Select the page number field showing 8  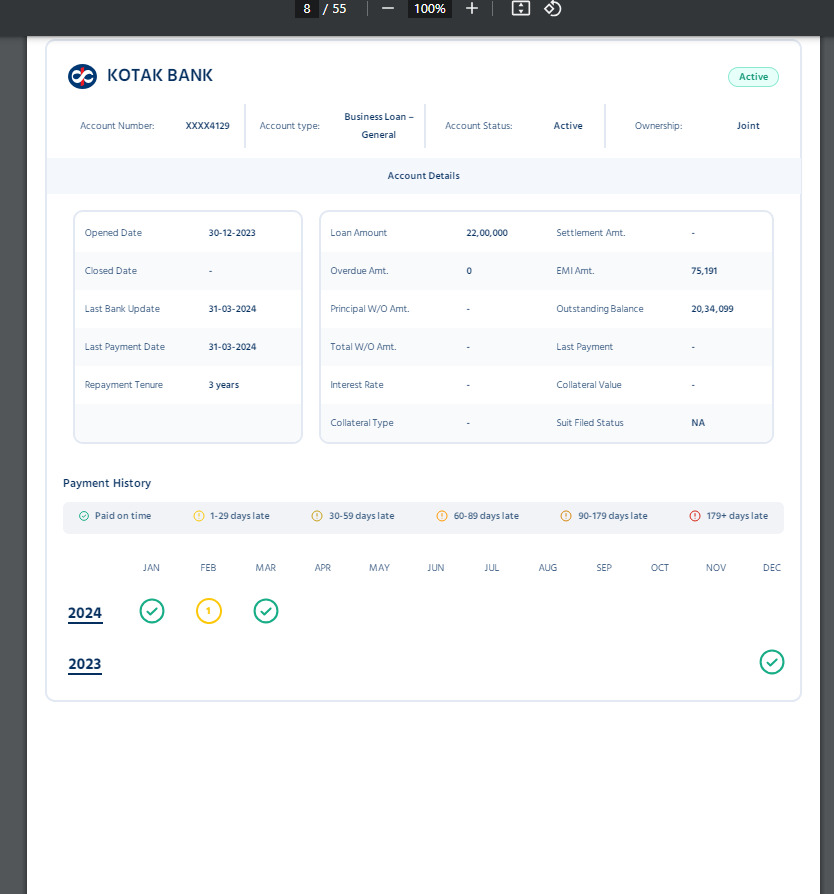(307, 9)
